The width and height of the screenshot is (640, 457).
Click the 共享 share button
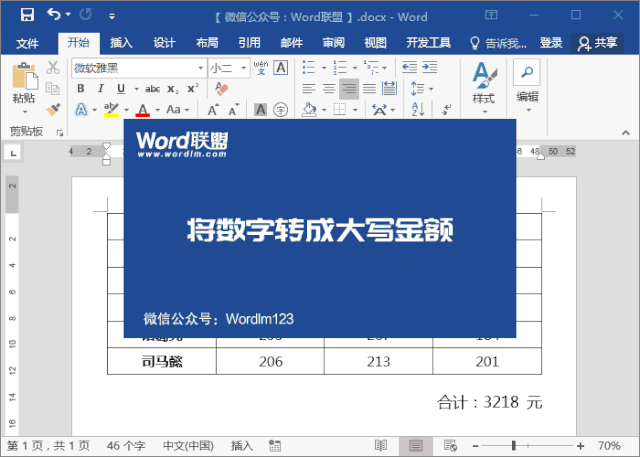[x=597, y=43]
